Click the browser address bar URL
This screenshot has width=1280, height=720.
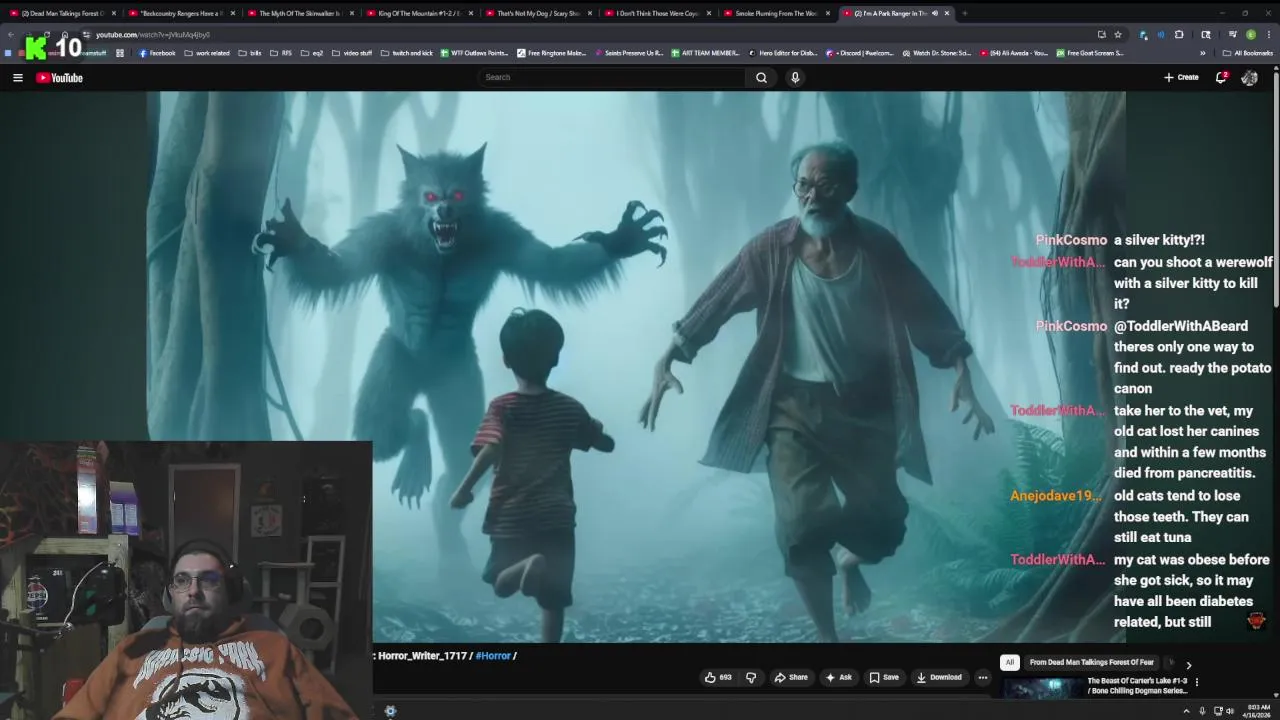pyautogui.click(x=152, y=35)
